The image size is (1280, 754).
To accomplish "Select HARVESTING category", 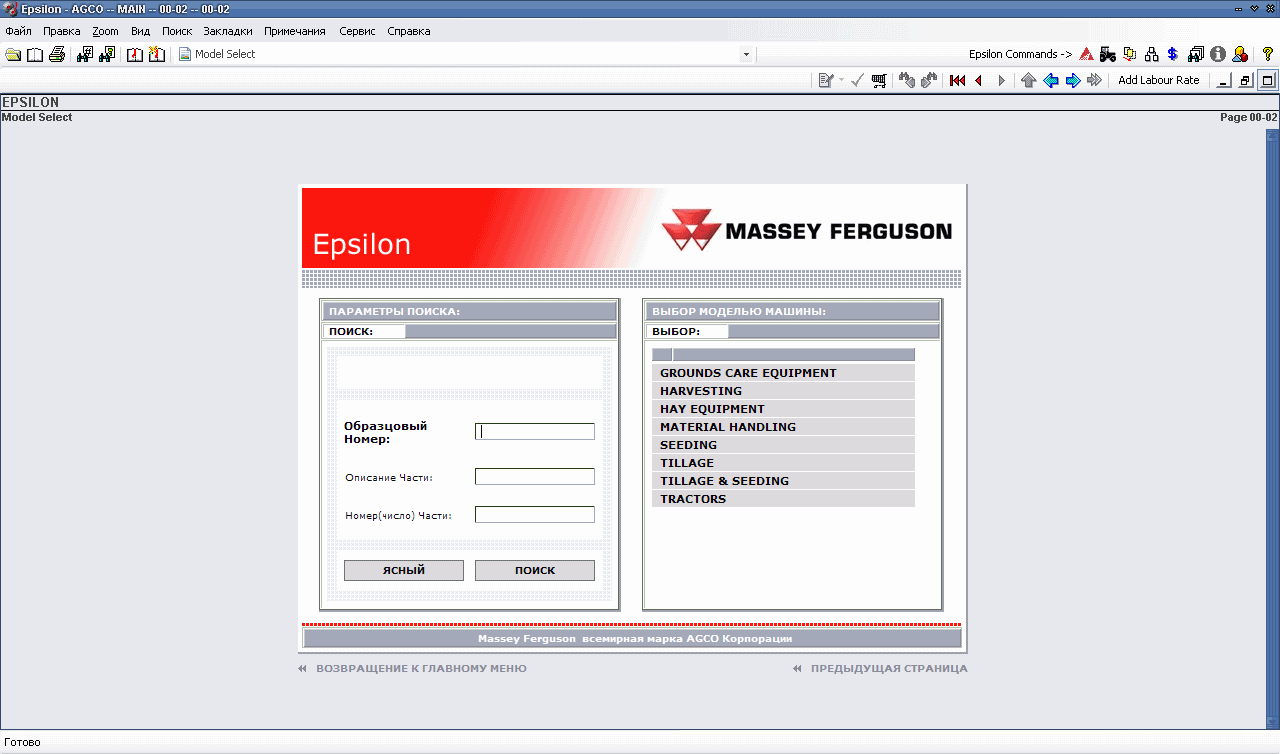I will (x=783, y=391).
